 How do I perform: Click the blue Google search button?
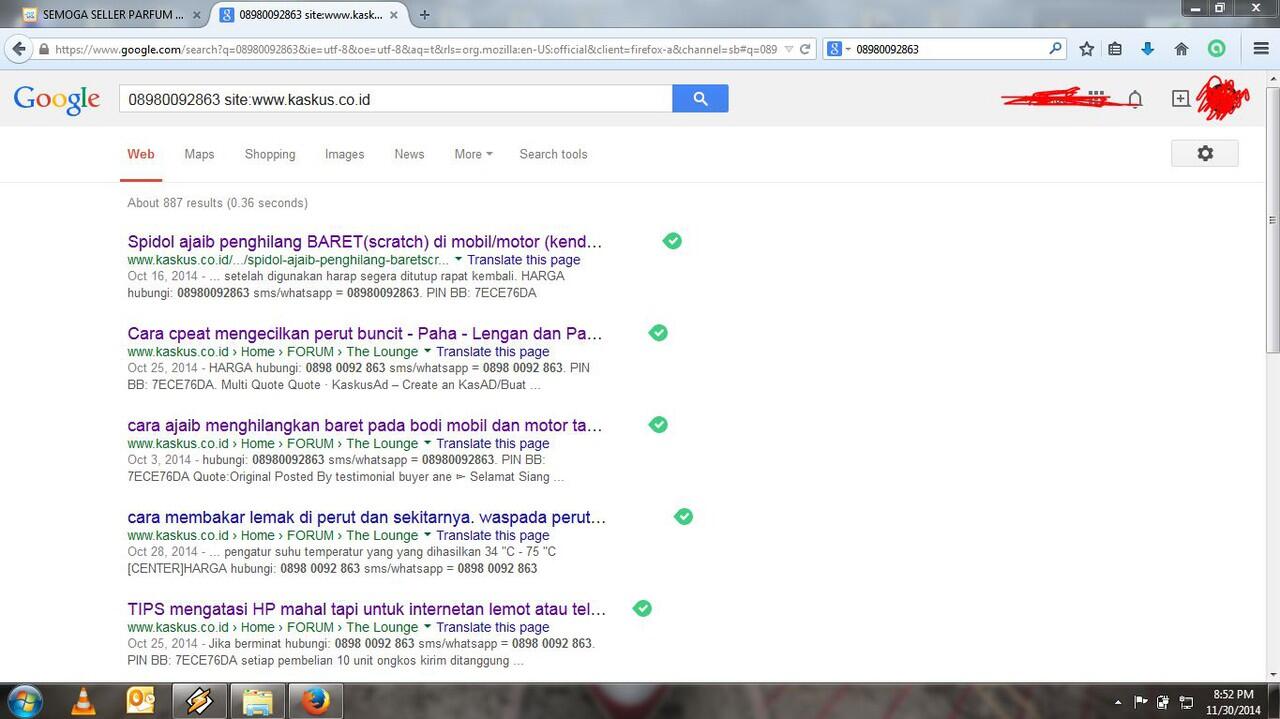700,99
